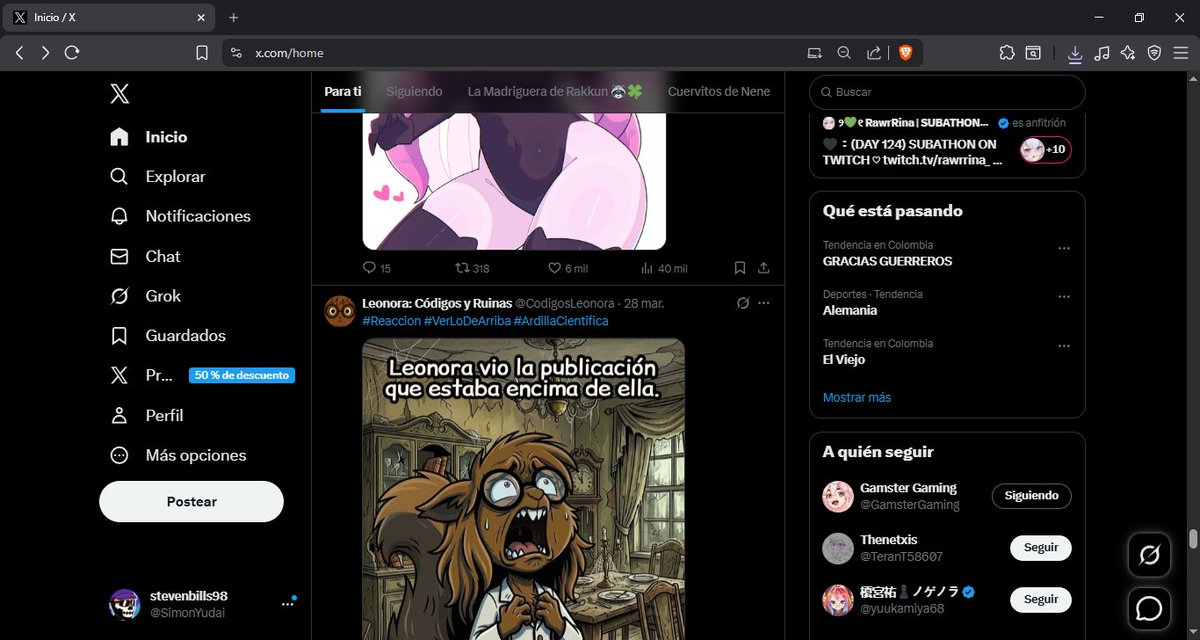Open the browser downloads panel
This screenshot has width=1200, height=640.
coord(1074,52)
